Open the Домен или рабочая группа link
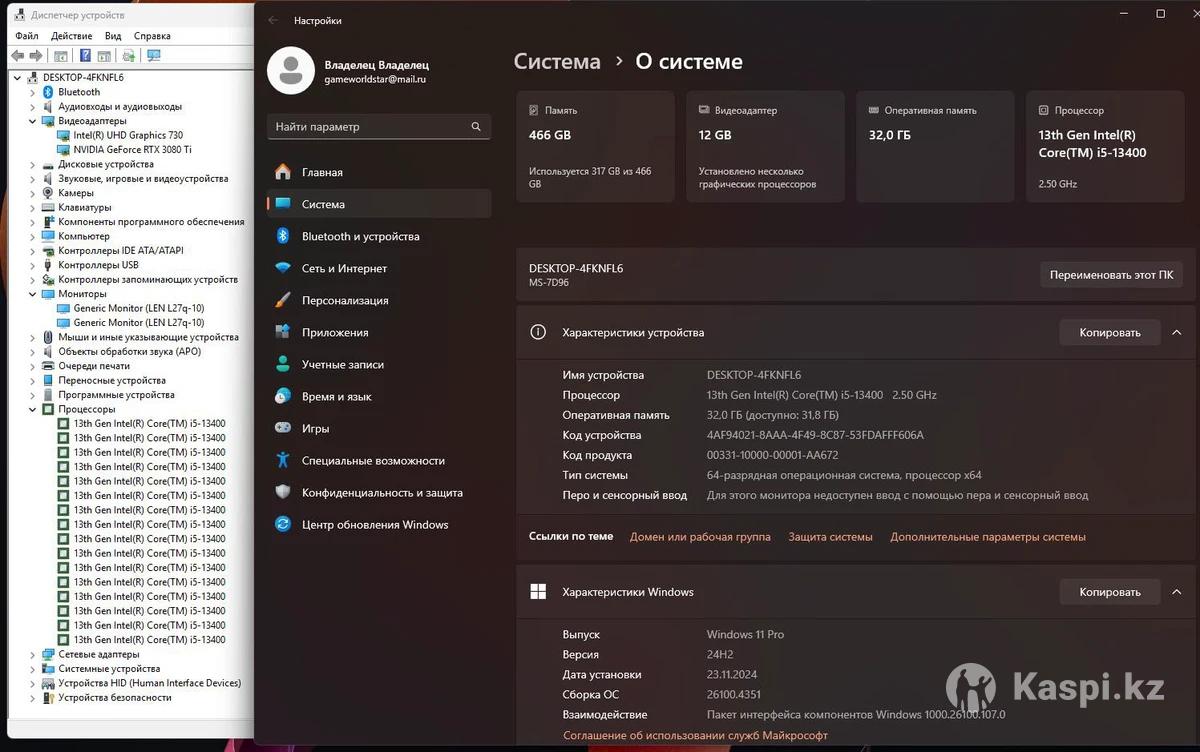This screenshot has height=752, width=1200. tap(700, 537)
